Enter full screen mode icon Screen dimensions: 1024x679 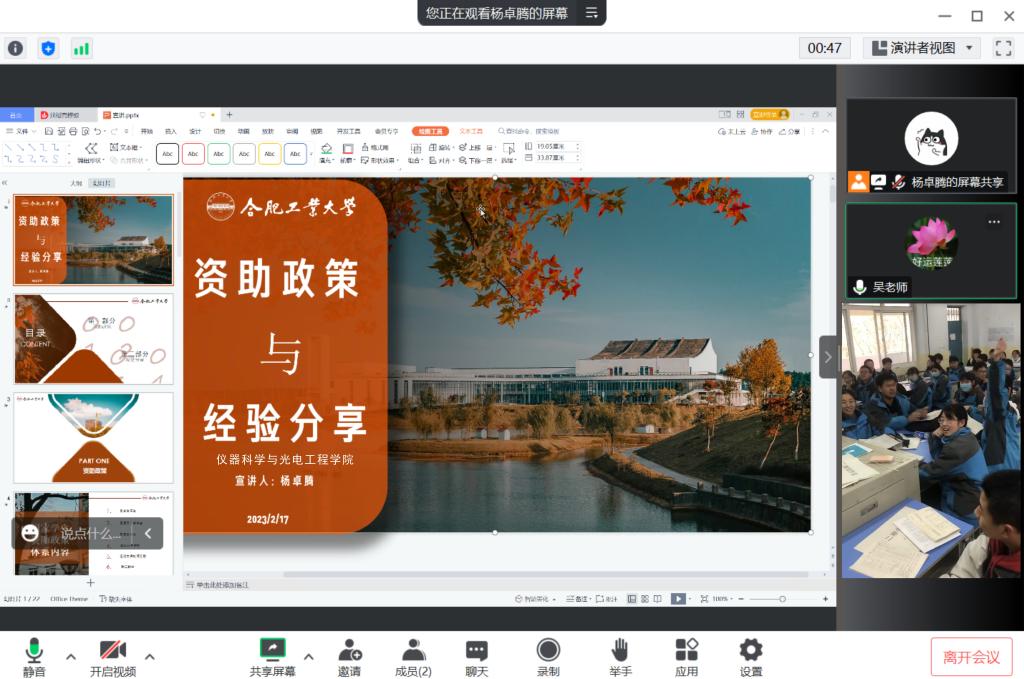1003,48
